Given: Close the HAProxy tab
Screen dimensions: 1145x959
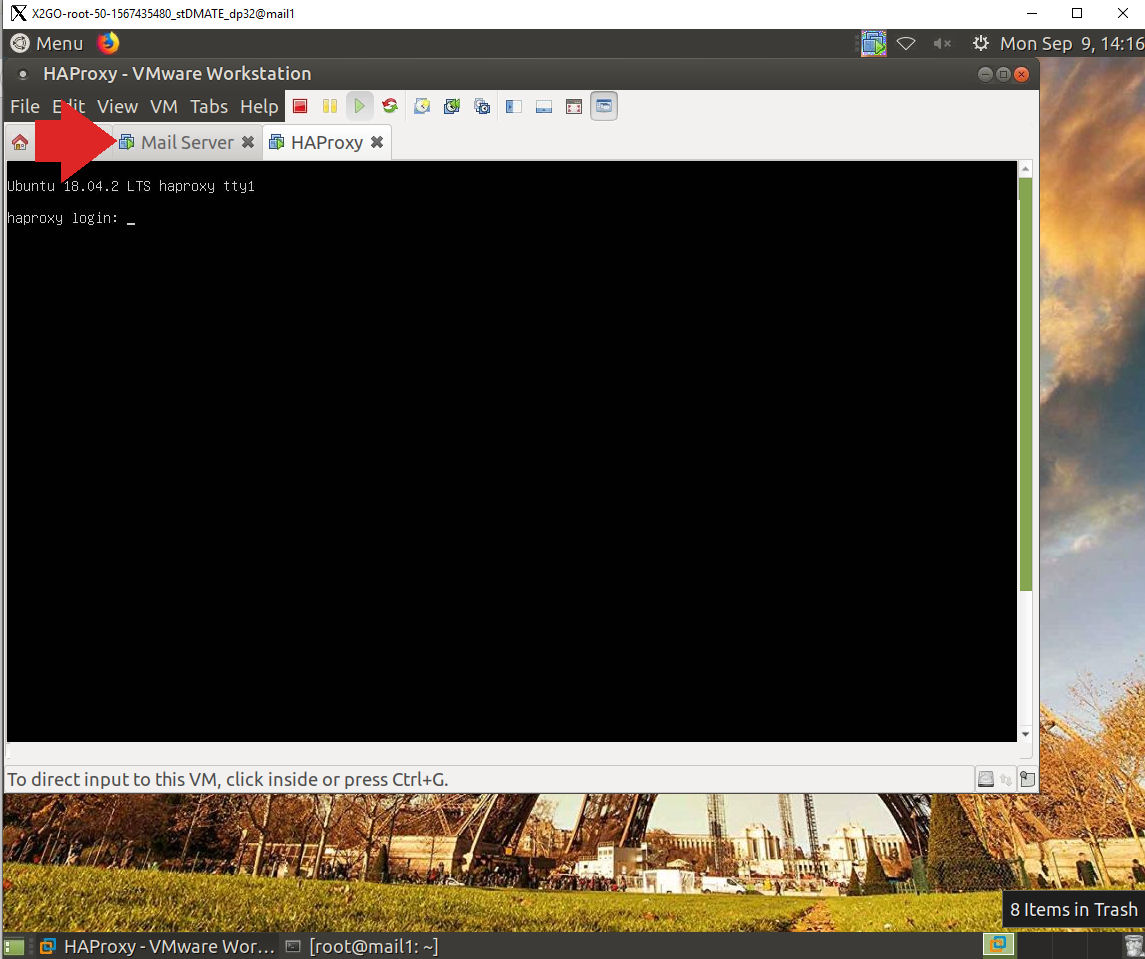Looking at the screenshot, I should point(377,142).
